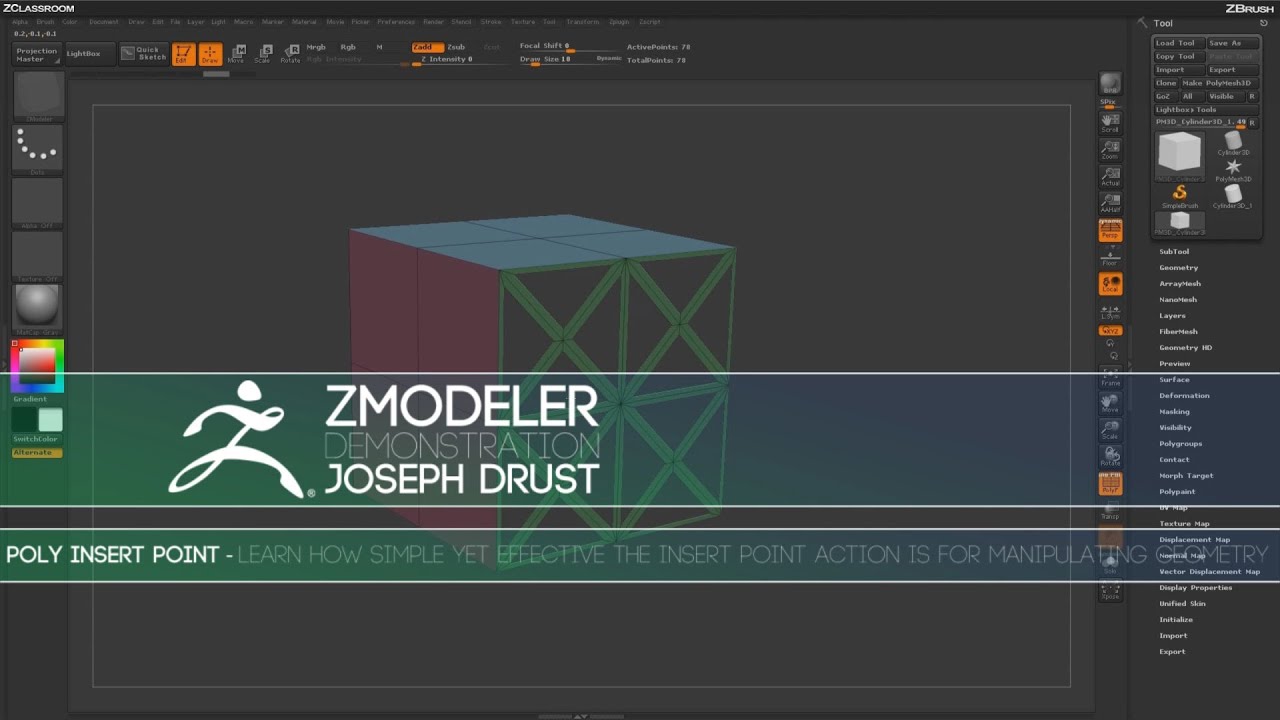Open the Texture Off selector
Screen dimensions: 1280x720
pos(38,256)
